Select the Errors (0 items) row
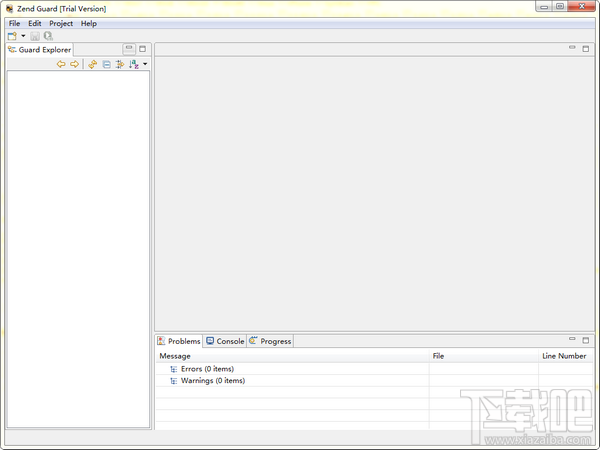600x450 pixels. click(x=375, y=369)
